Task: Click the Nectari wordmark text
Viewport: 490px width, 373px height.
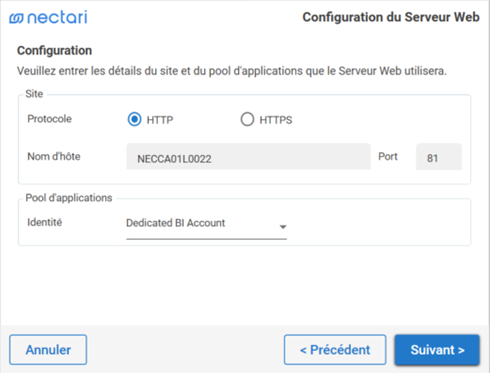Action: pyautogui.click(x=57, y=17)
